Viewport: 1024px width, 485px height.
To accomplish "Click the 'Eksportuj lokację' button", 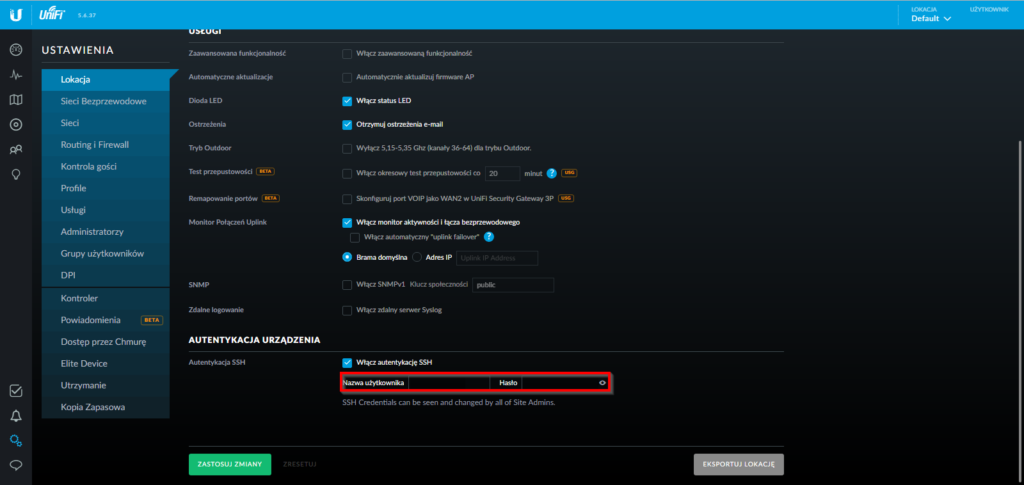I will [x=739, y=465].
